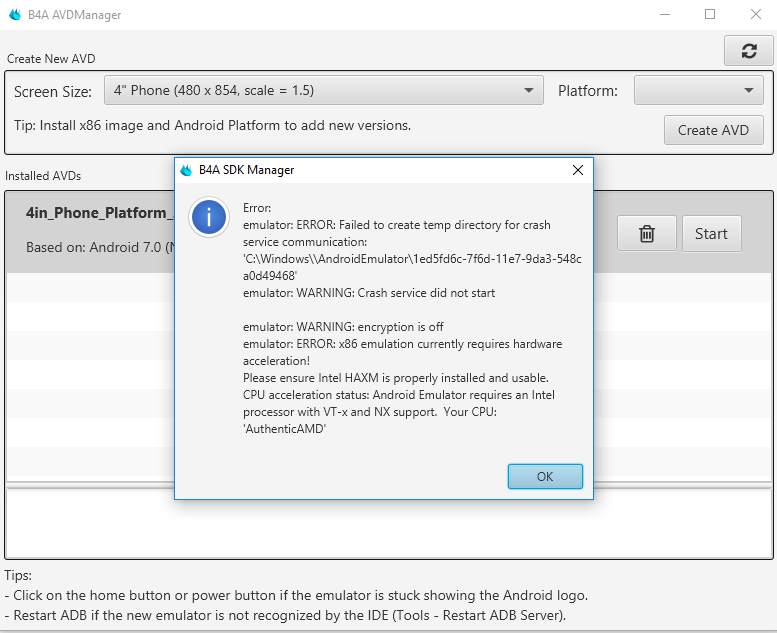Click the splitter between AVD list and log
777x633 pixels.
388,487
